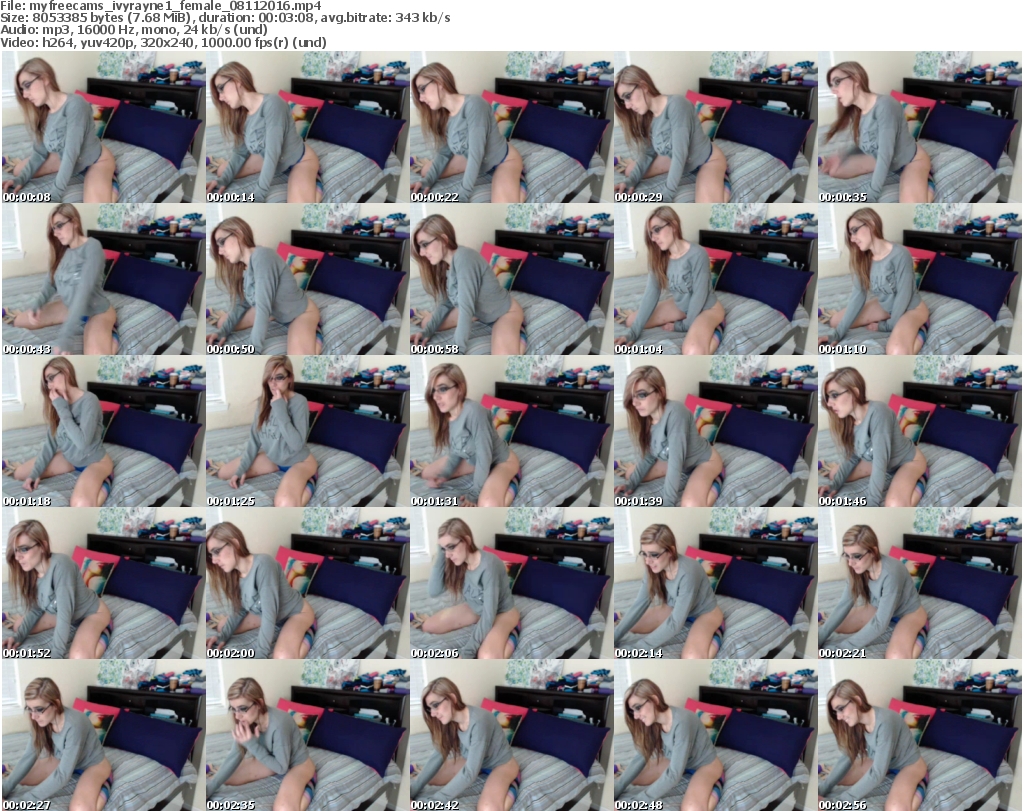Pick the 00:01:39 preview frame
Image resolution: width=1024 pixels, height=811 pixels.
point(715,432)
